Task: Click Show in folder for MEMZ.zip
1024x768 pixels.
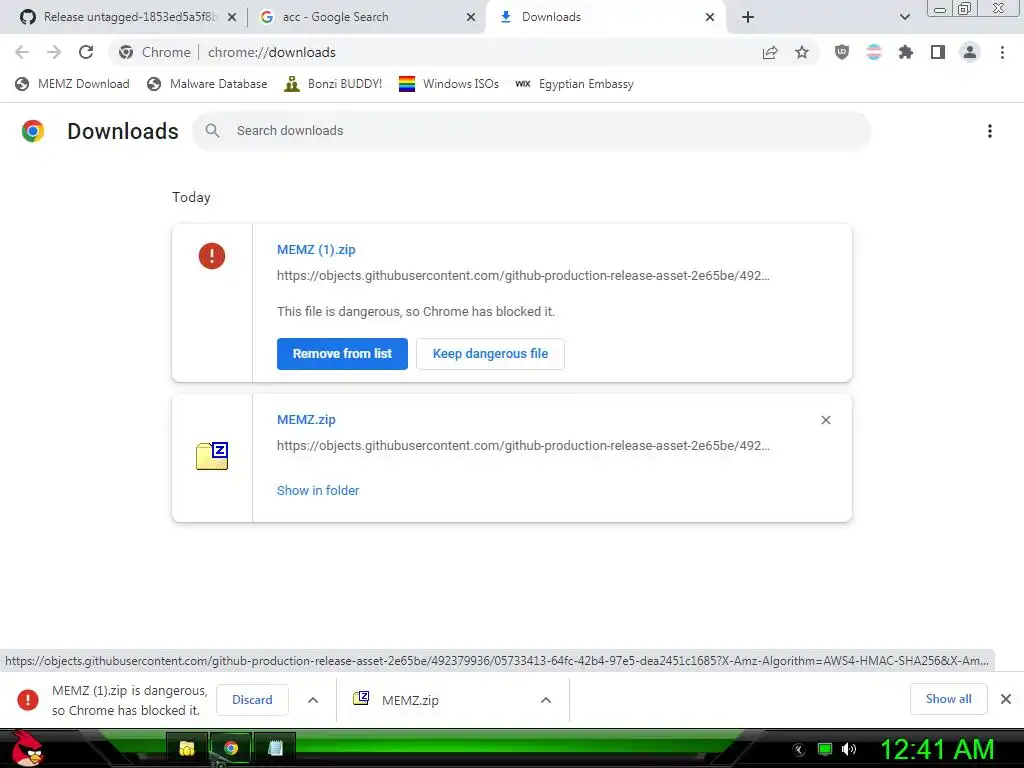Action: pyautogui.click(x=318, y=490)
